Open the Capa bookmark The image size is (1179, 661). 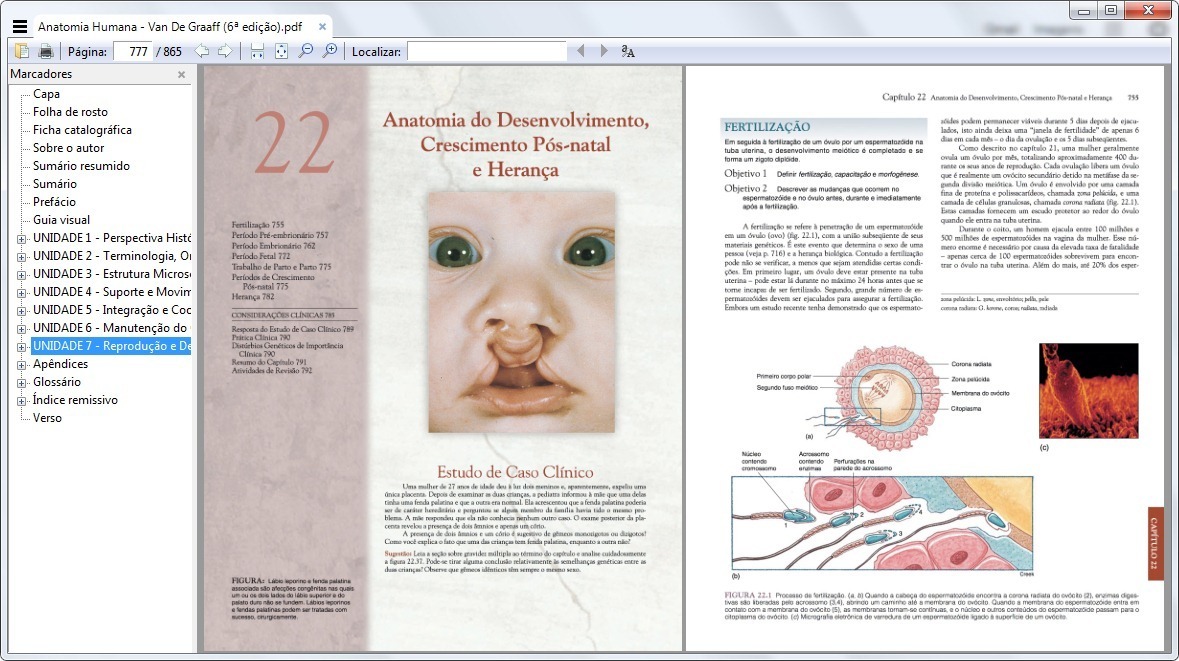46,94
